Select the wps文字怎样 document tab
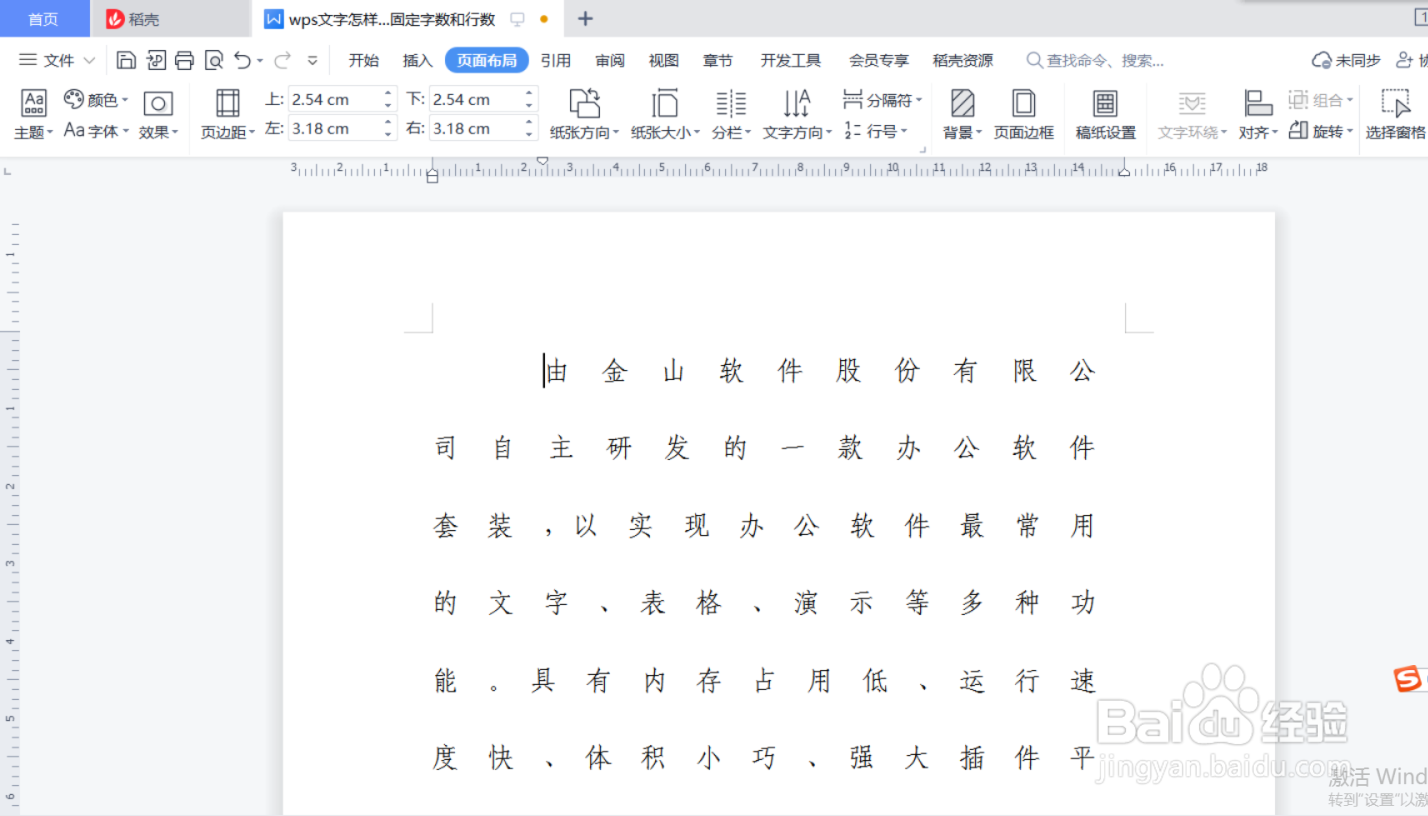Image resolution: width=1428 pixels, height=816 pixels. click(x=407, y=19)
